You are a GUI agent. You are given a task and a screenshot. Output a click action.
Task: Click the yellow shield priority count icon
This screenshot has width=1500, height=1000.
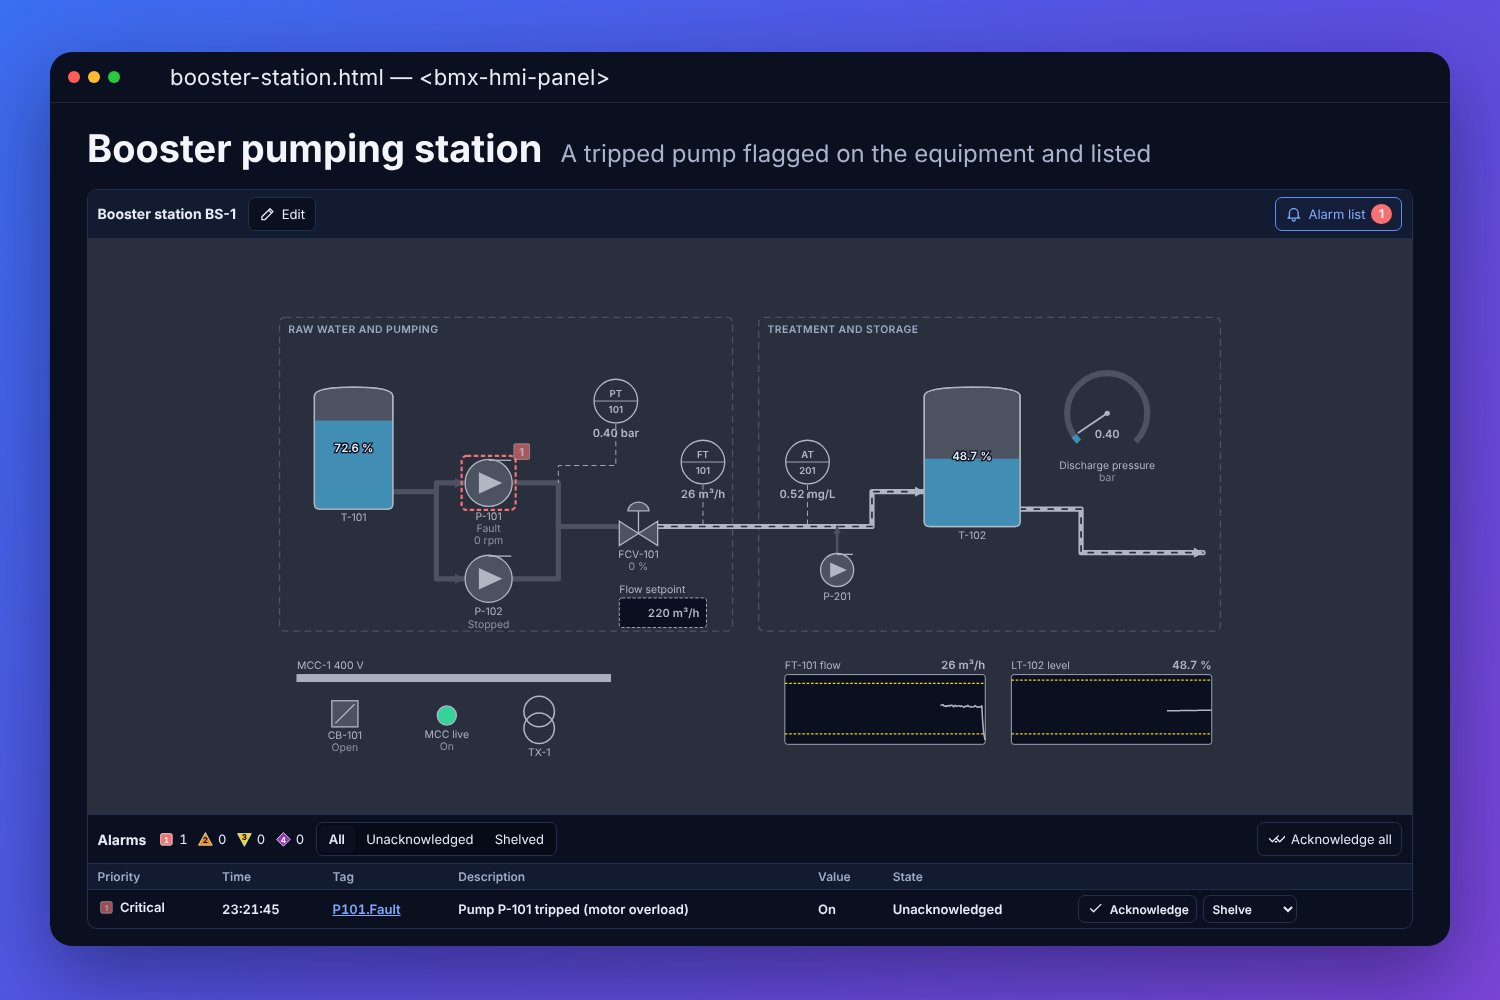(x=244, y=840)
